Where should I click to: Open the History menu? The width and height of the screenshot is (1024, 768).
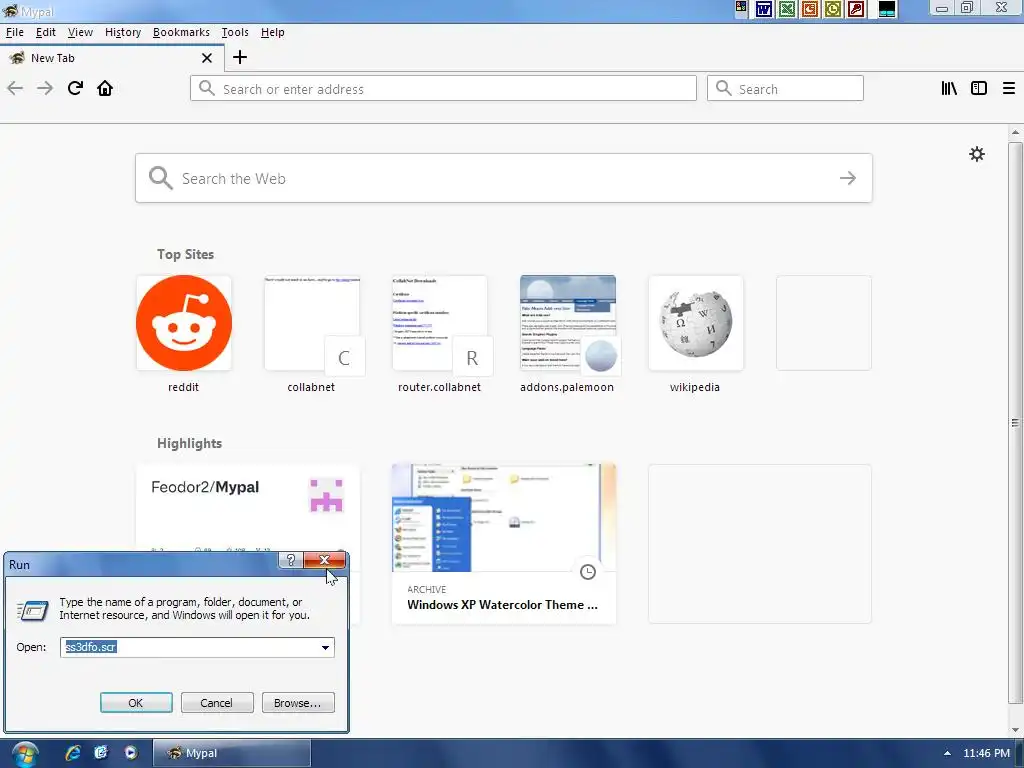(123, 32)
